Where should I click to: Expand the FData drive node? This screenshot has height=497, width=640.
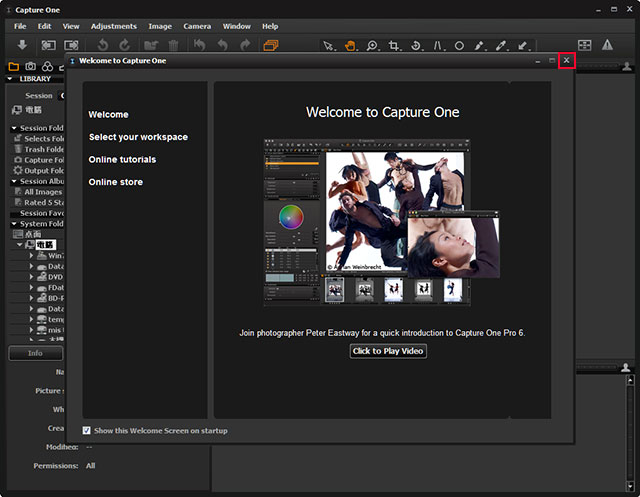[x=31, y=287]
